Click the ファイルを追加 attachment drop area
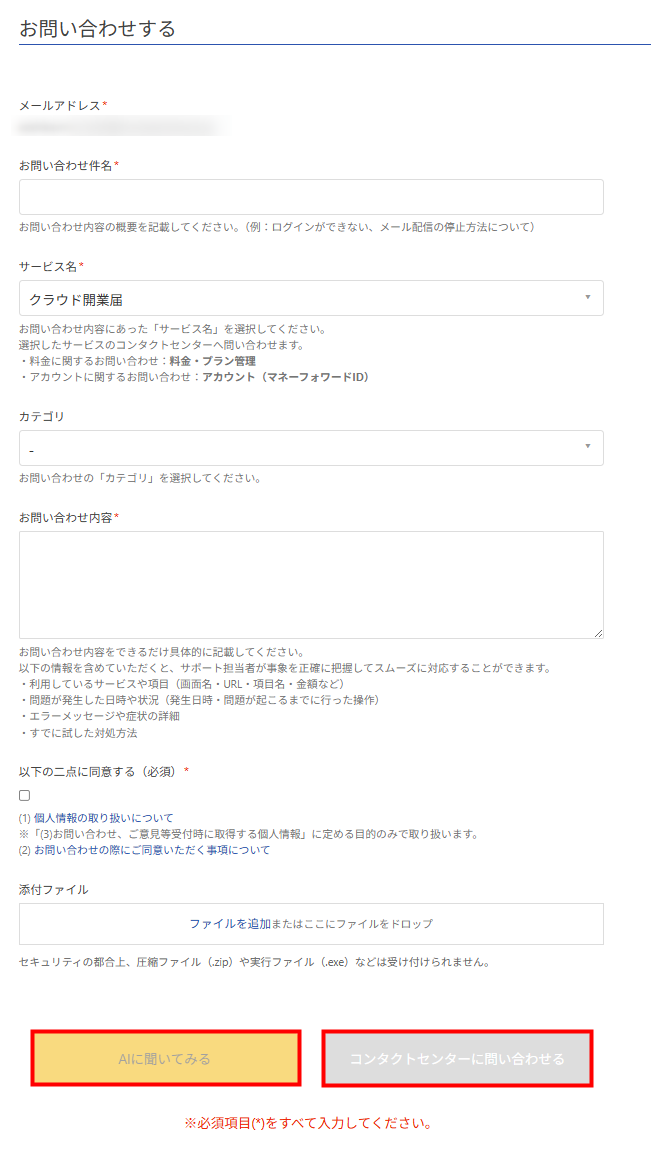Viewport: 651px width, 1149px height. [310, 923]
